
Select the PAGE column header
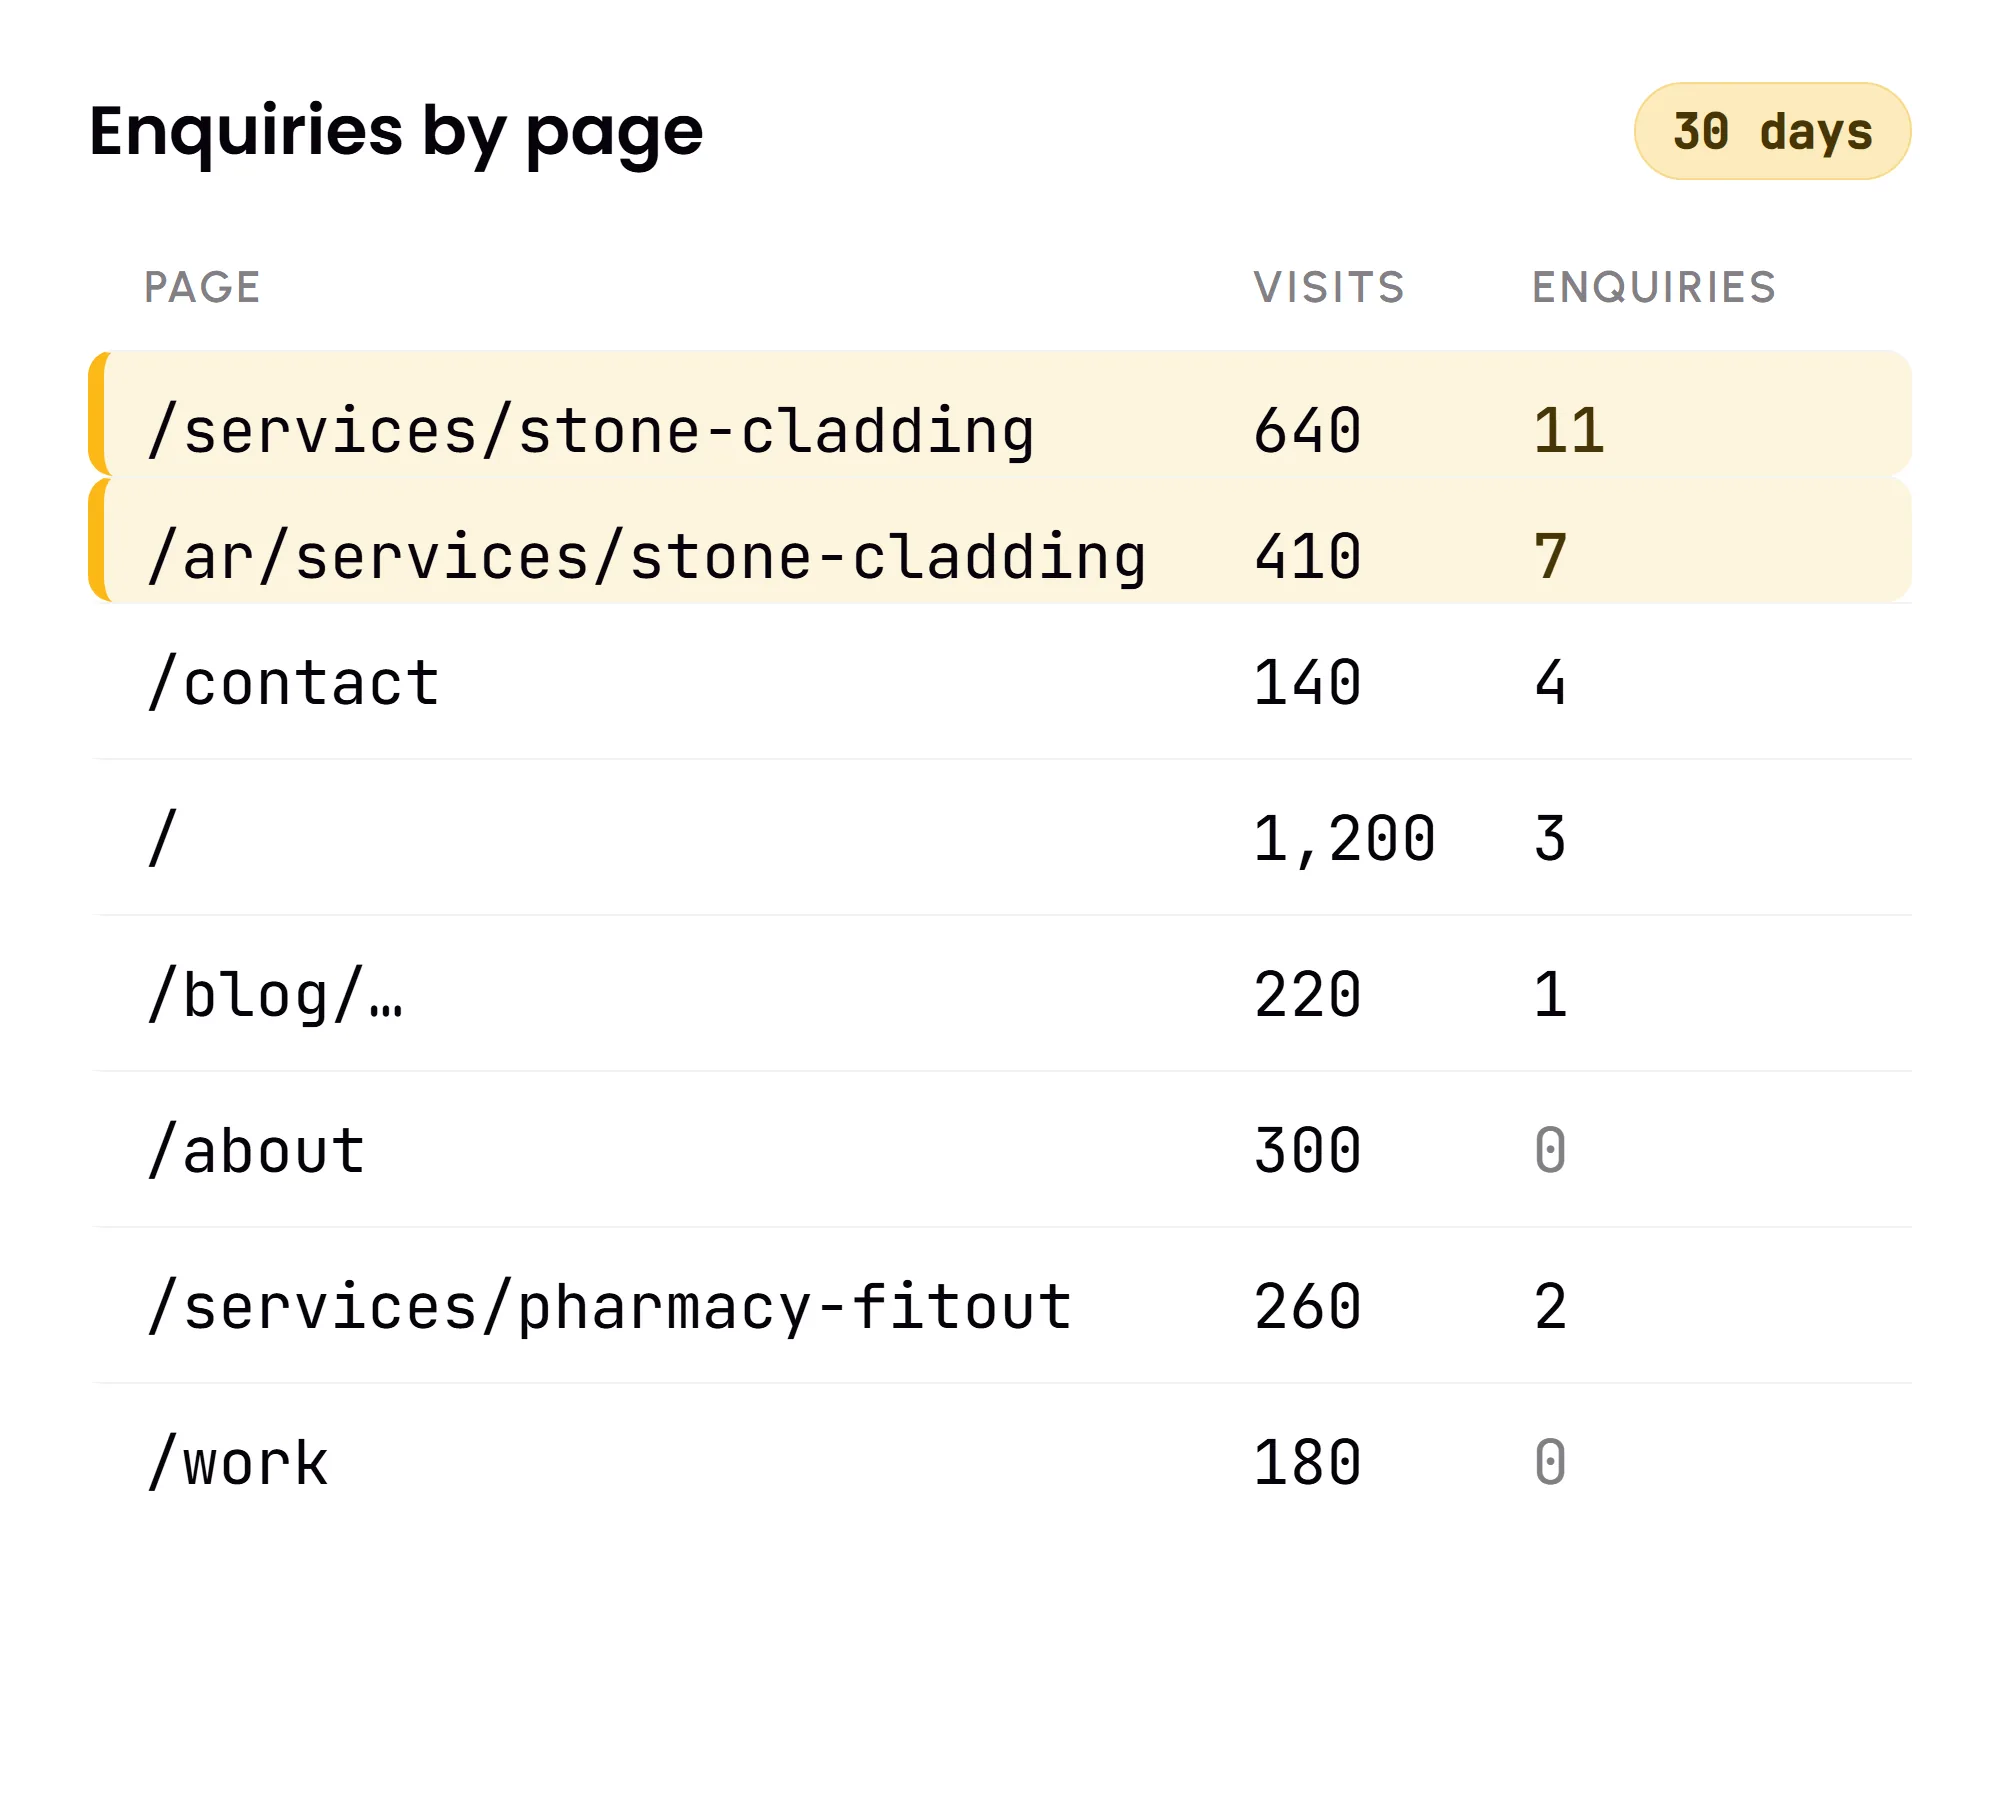[202, 287]
